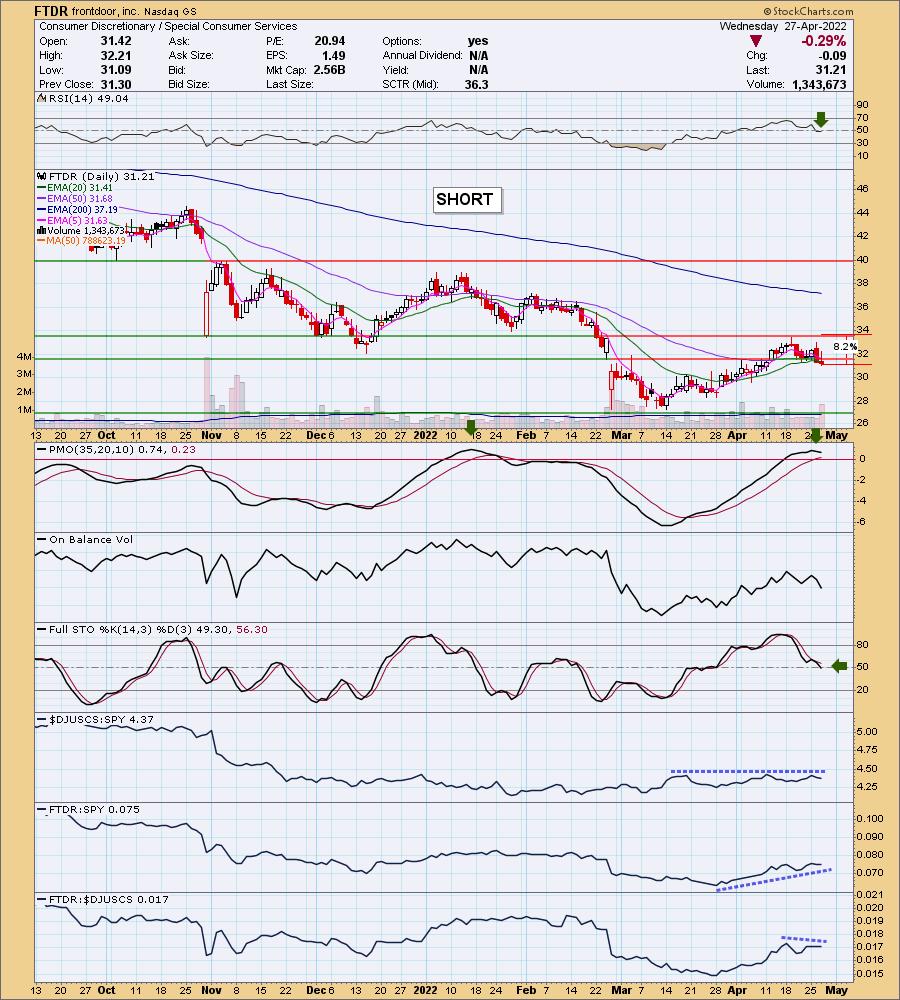
Task: Click the EPS value 1.49
Action: (x=334, y=55)
